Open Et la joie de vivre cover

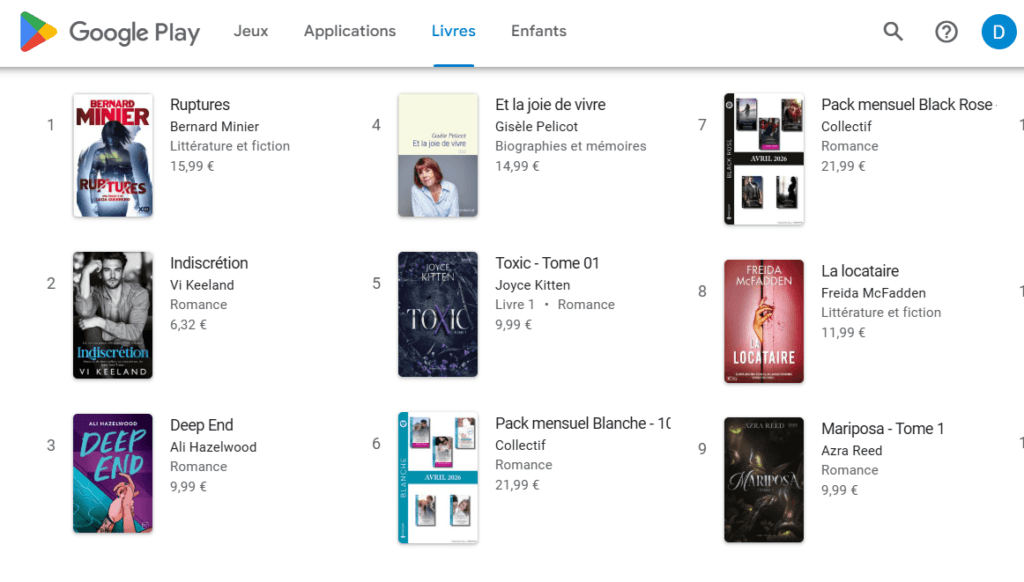[438, 155]
